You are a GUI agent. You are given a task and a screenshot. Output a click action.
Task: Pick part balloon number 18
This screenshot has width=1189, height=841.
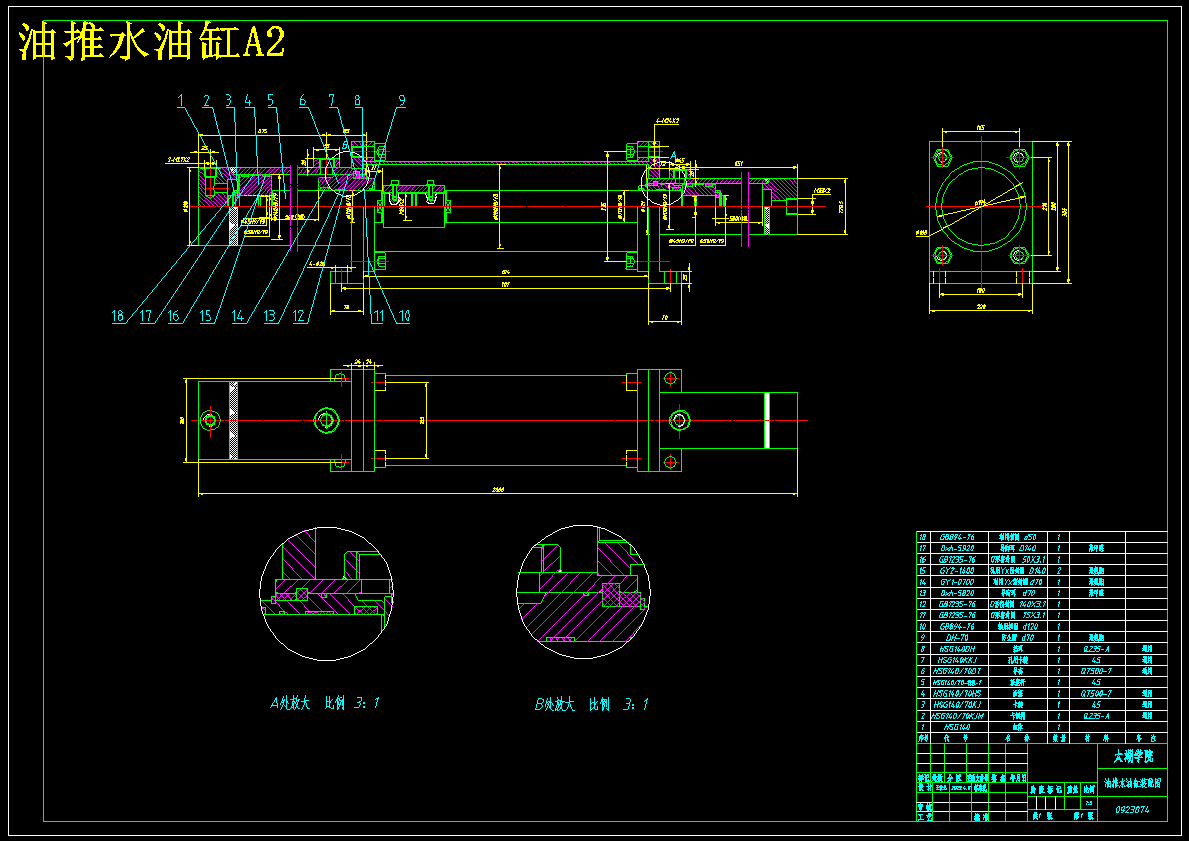coord(118,316)
